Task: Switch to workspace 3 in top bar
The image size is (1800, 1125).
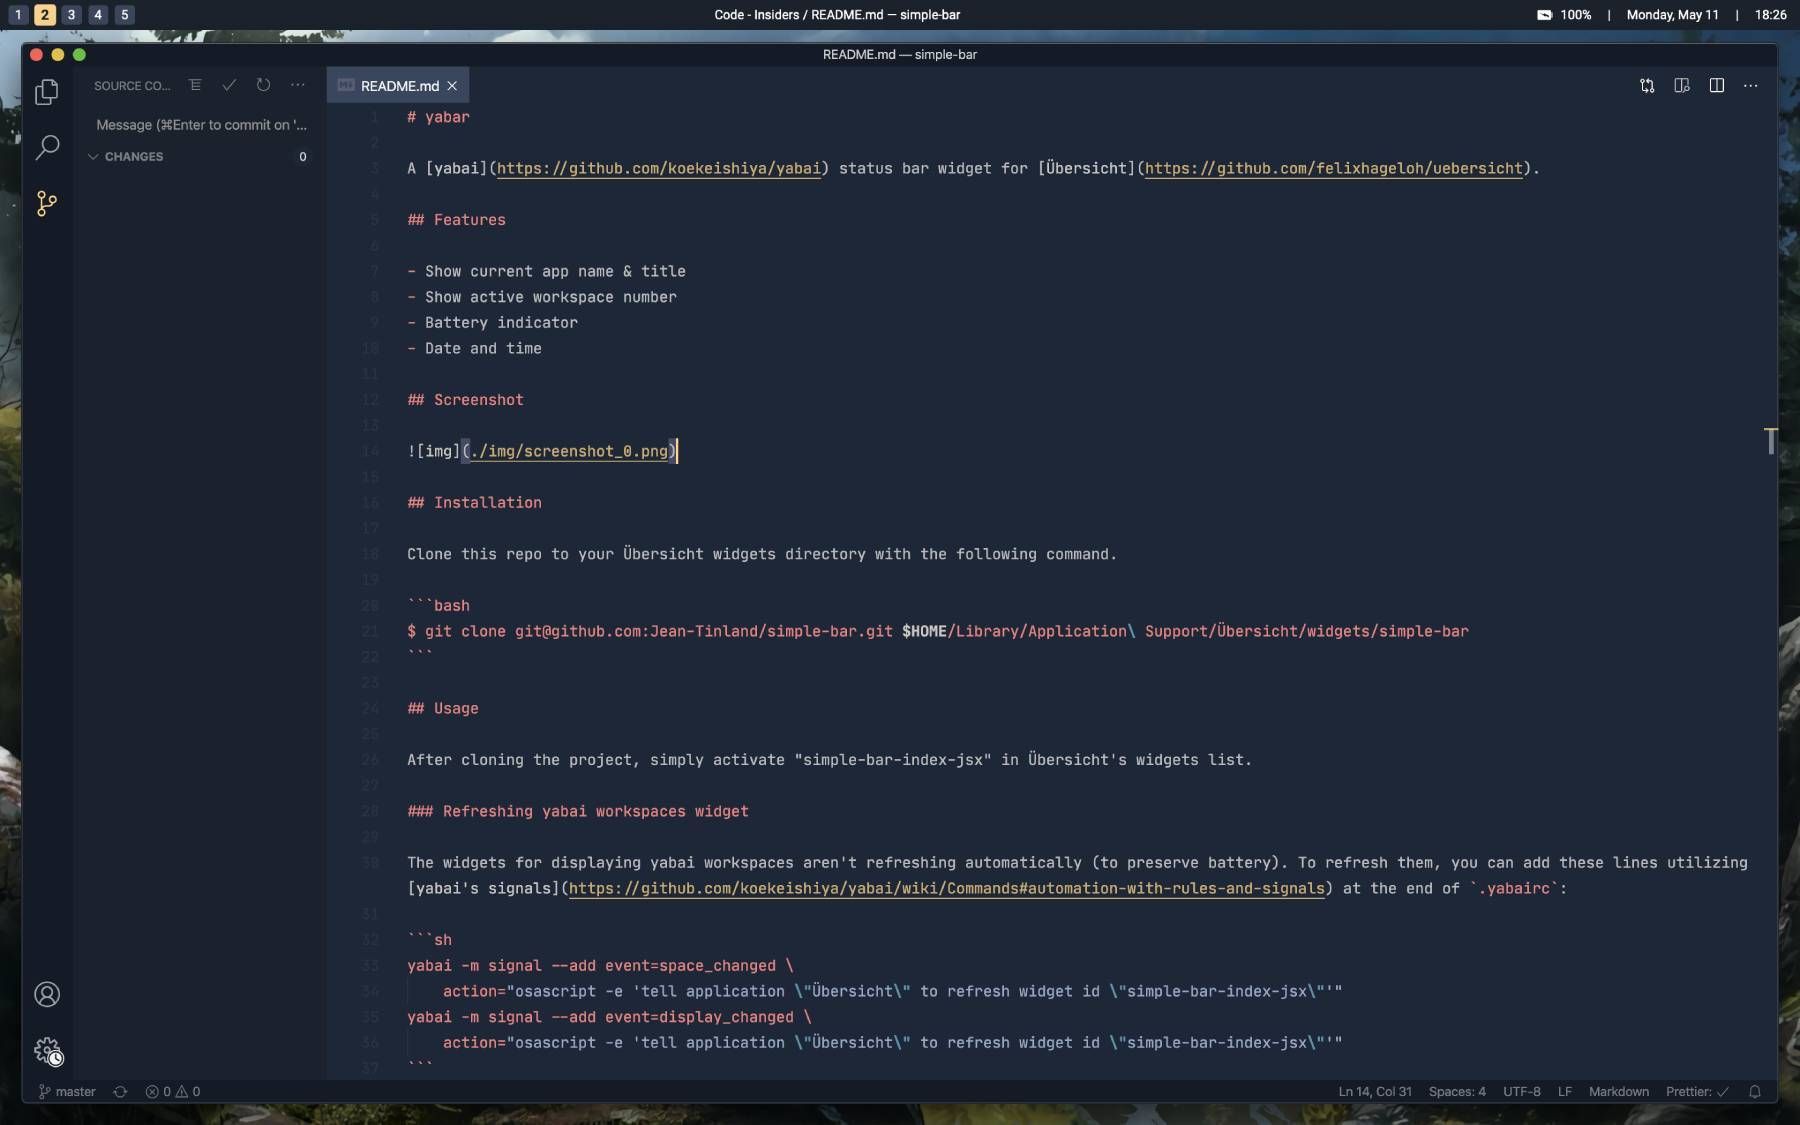Action: pos(71,15)
